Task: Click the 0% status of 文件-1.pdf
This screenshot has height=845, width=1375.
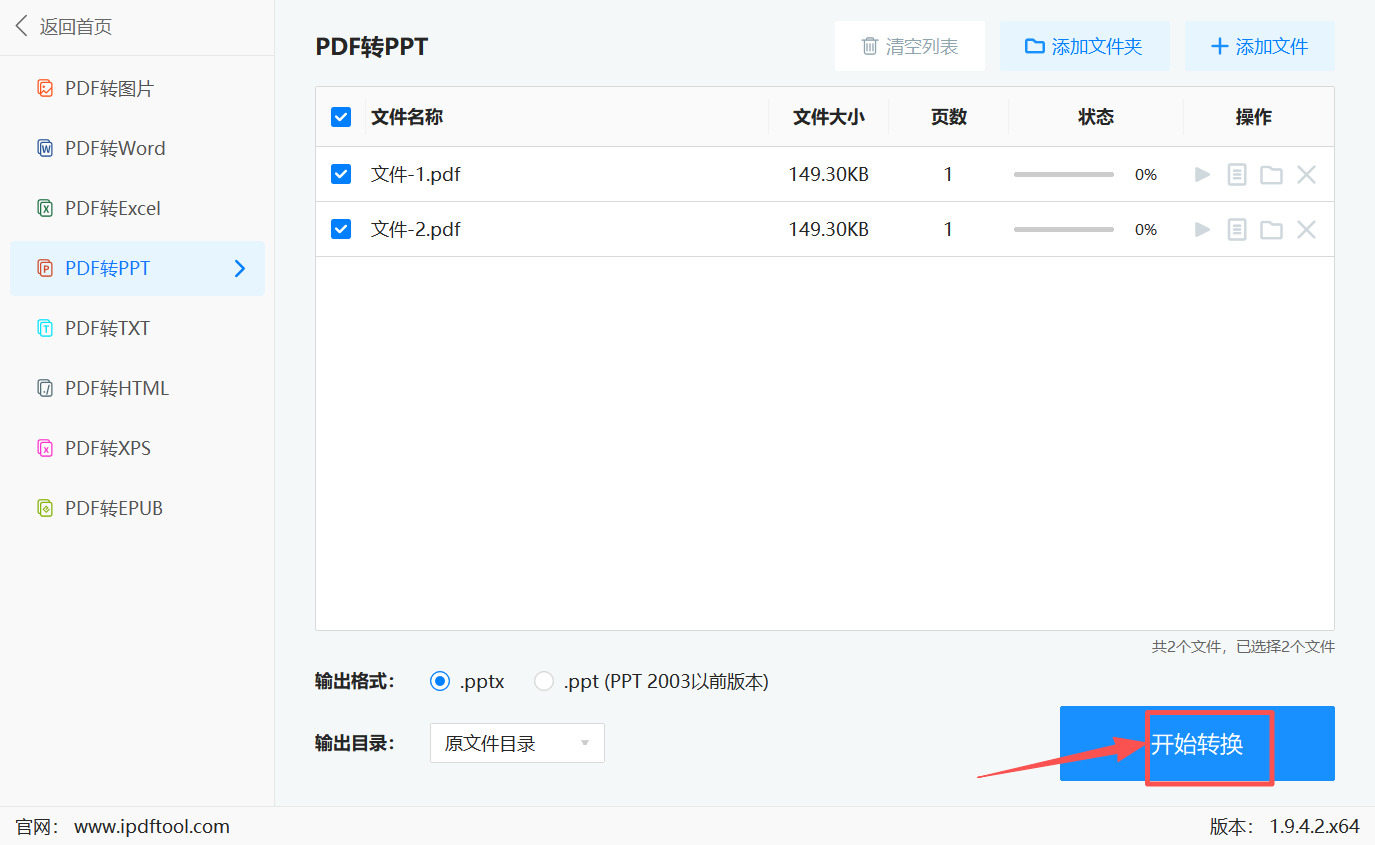Action: 1146,175
